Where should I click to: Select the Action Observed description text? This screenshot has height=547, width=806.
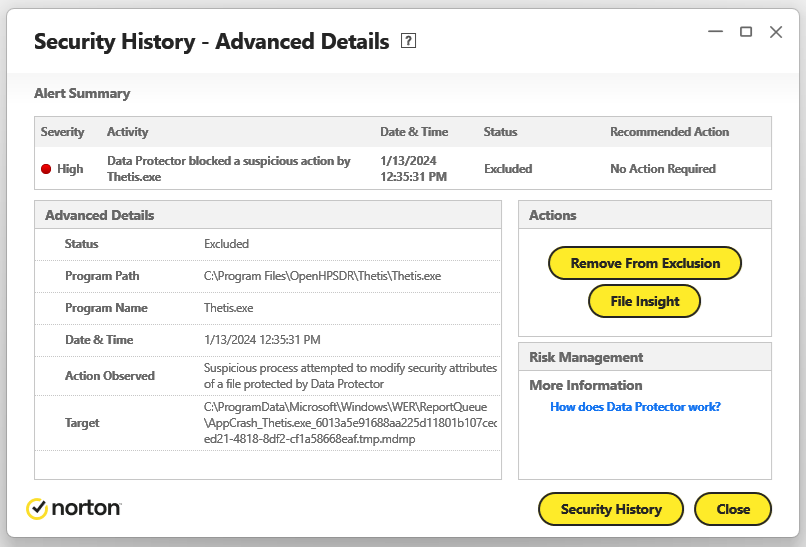[350, 376]
